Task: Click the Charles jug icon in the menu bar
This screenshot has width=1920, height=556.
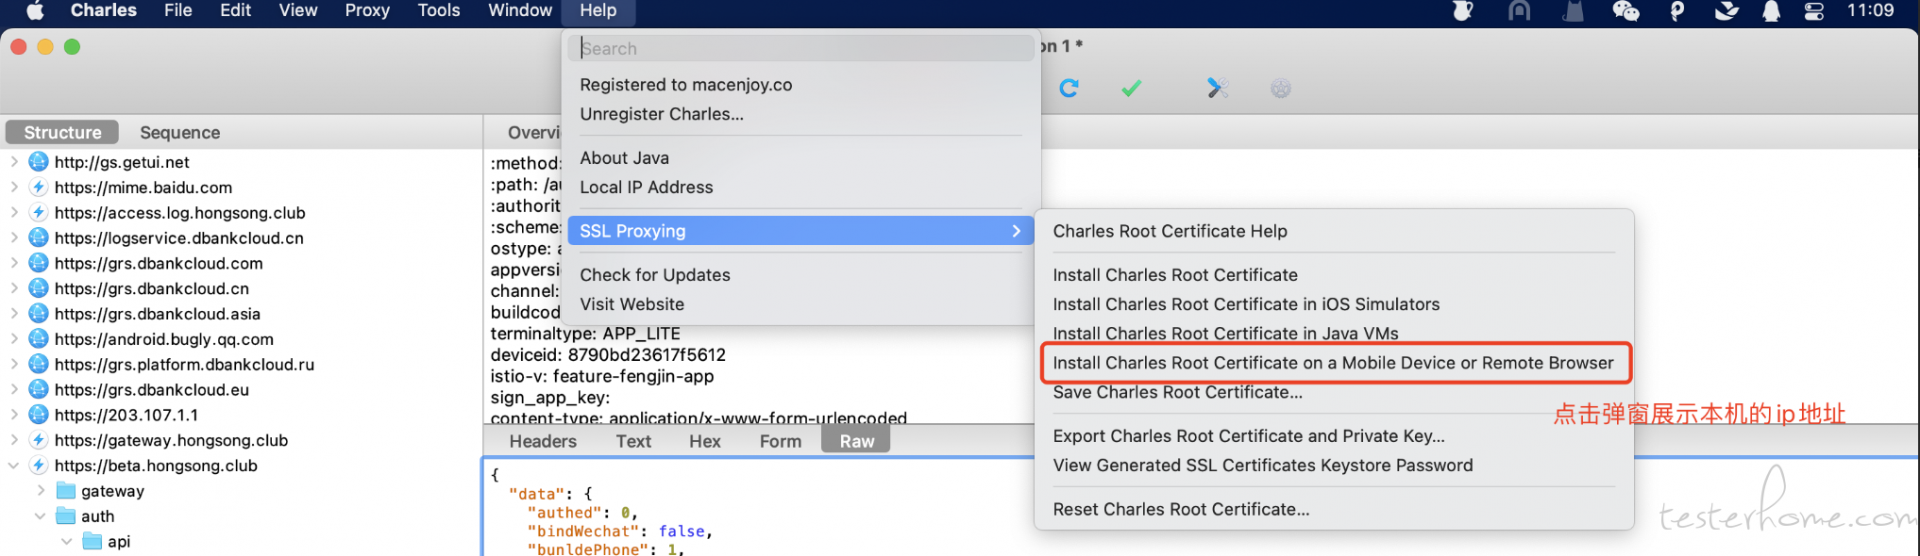Action: [x=1463, y=11]
